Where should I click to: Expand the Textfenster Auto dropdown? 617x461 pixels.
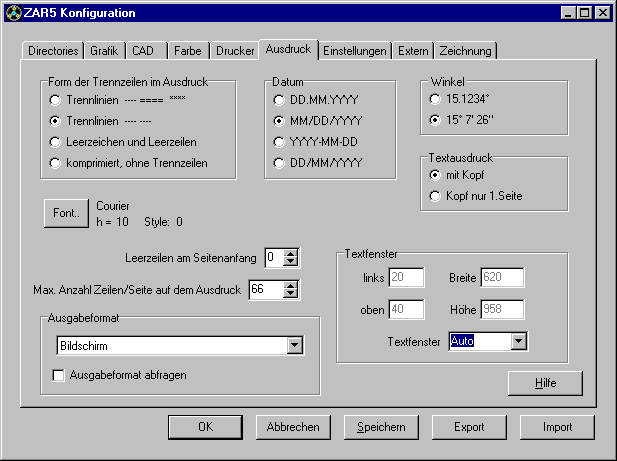click(517, 342)
